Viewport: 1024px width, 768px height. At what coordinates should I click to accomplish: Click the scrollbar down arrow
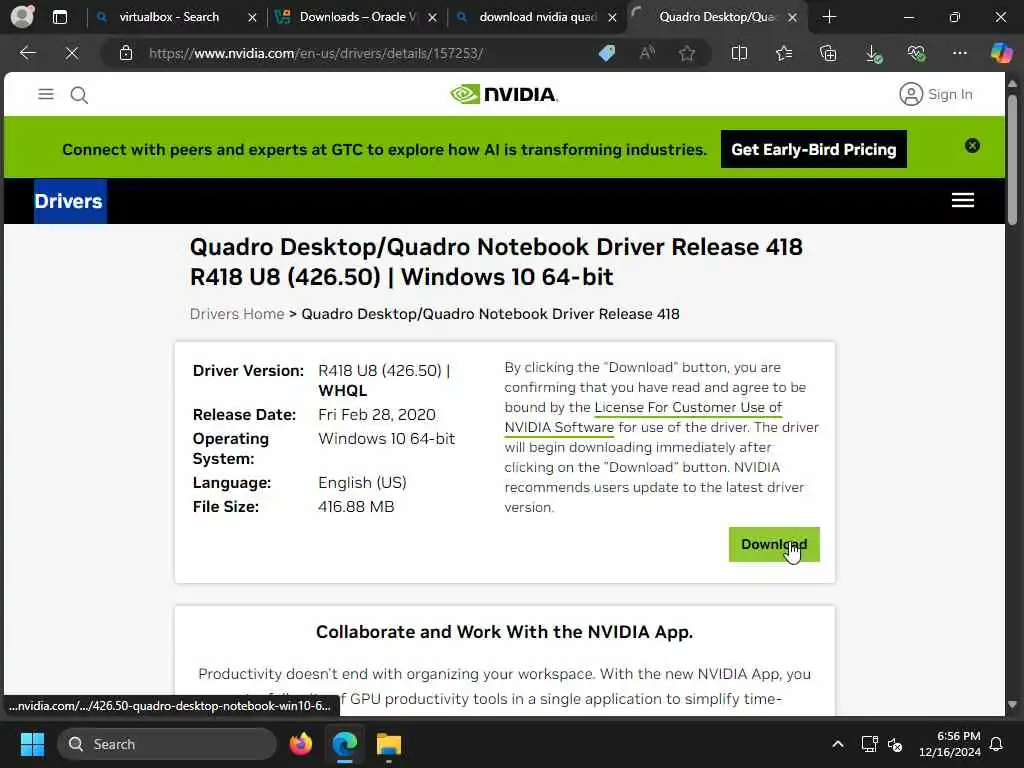click(1012, 705)
